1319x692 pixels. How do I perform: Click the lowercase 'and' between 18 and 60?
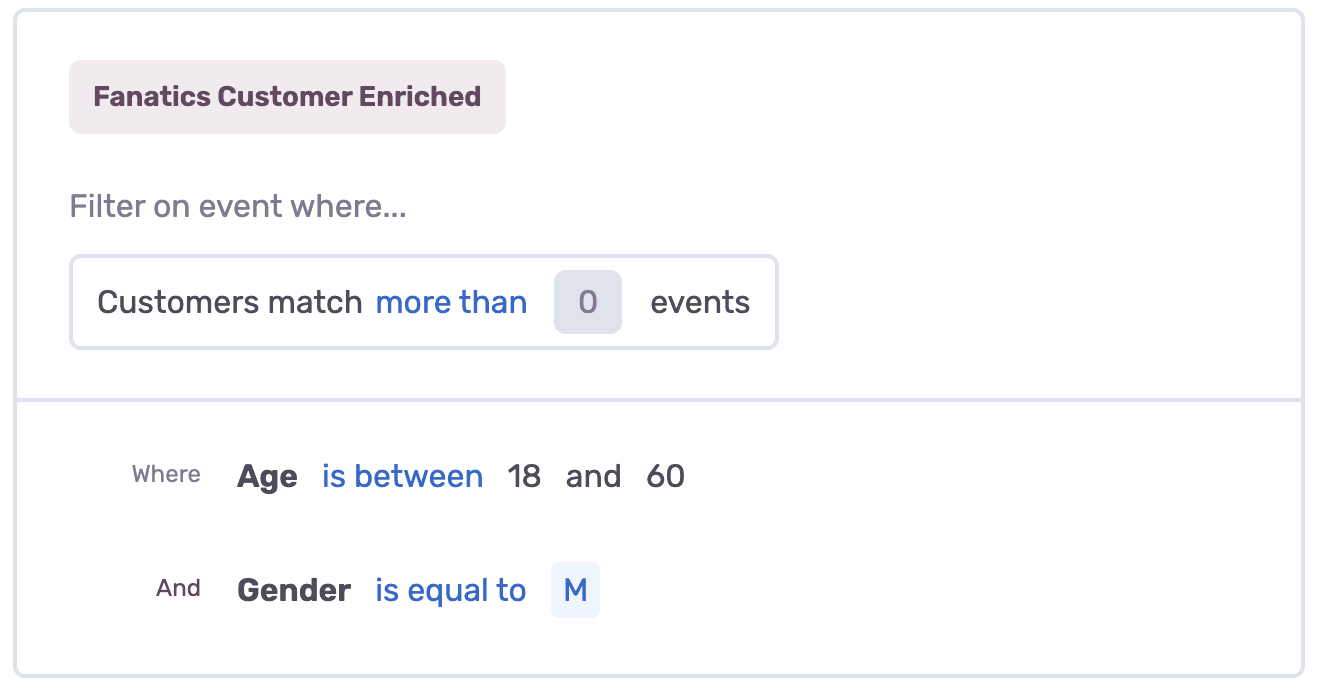coord(593,476)
